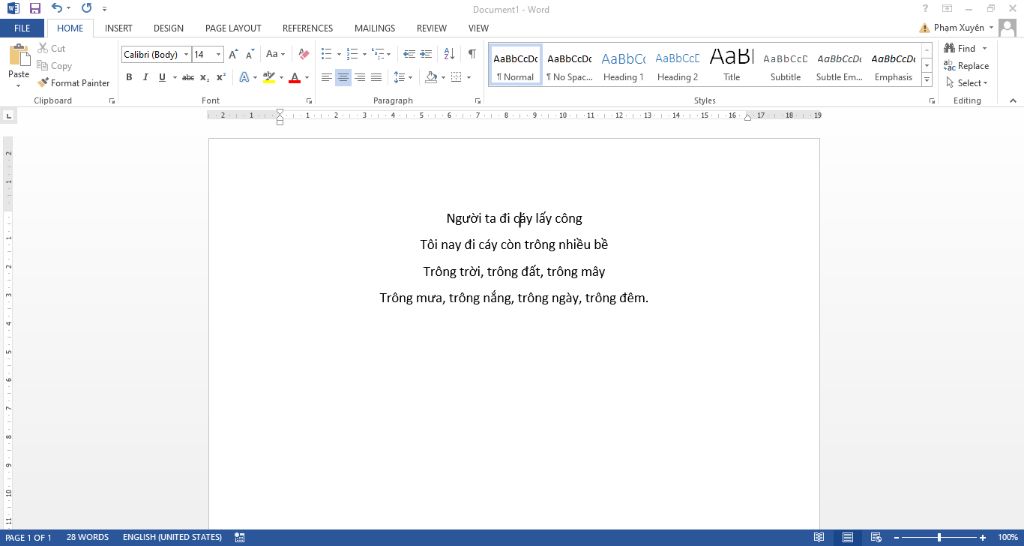
Task: Open the font name dropdown
Action: (187, 55)
